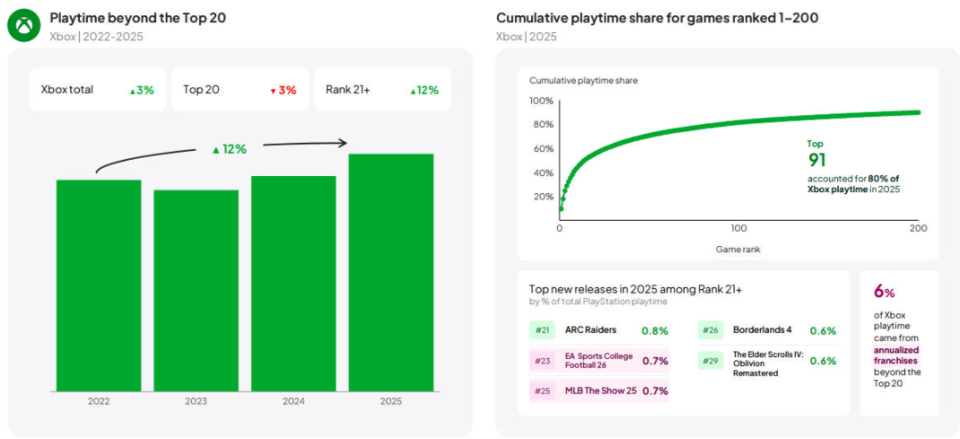Screen dimensions: 960x439
Task: Click the #21 rank badge
Action: pyautogui.click(x=543, y=330)
